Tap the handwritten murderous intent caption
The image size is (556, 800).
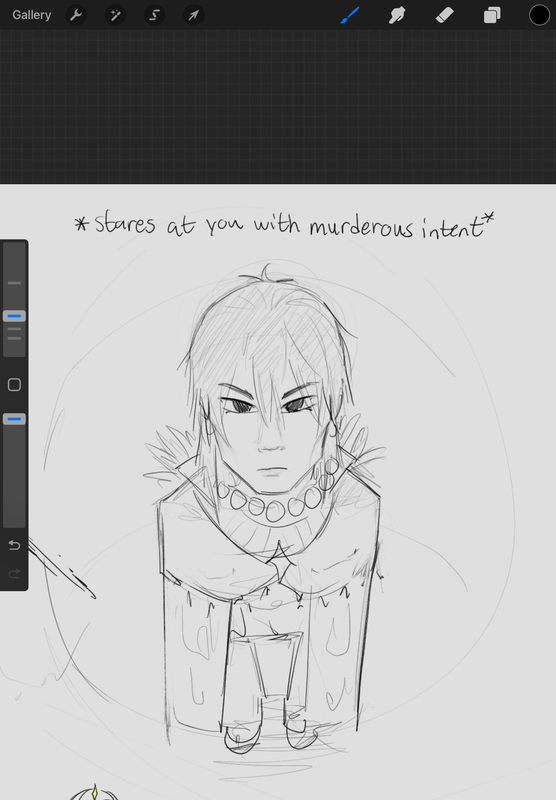click(x=284, y=224)
